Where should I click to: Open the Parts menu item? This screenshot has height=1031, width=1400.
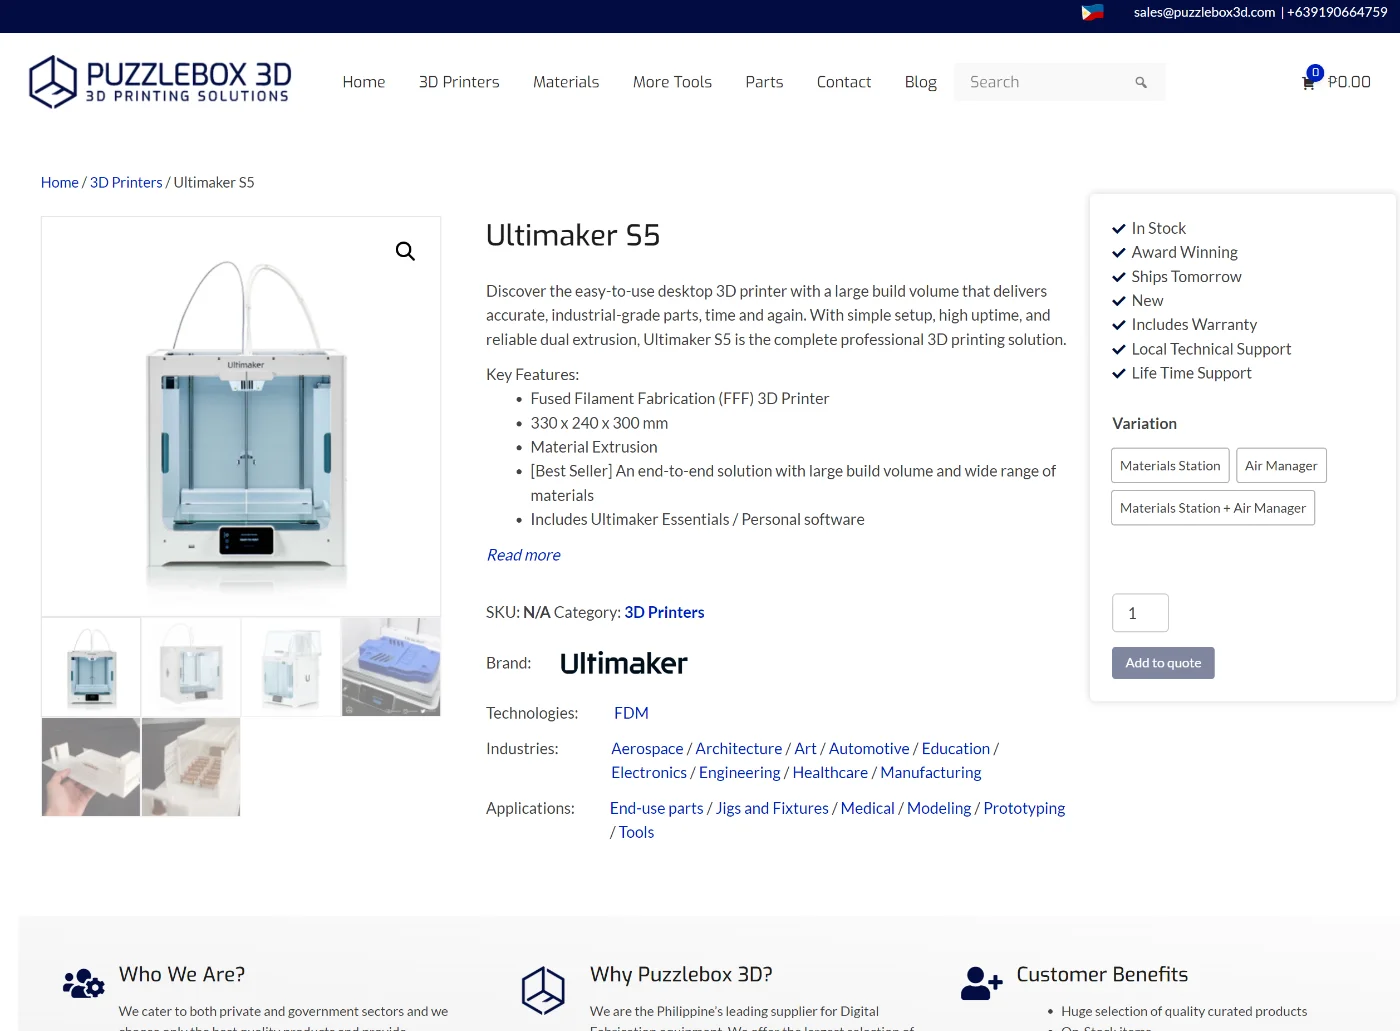[764, 82]
